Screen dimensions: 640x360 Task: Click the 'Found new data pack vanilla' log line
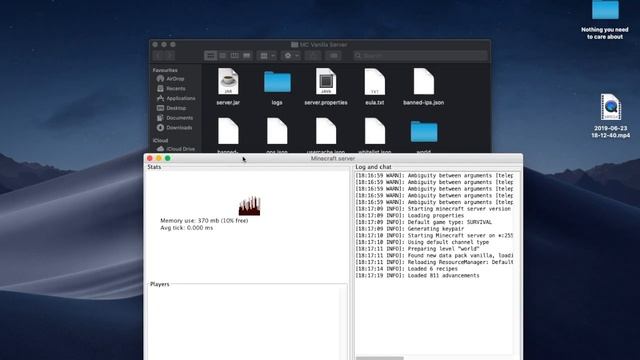(434, 256)
